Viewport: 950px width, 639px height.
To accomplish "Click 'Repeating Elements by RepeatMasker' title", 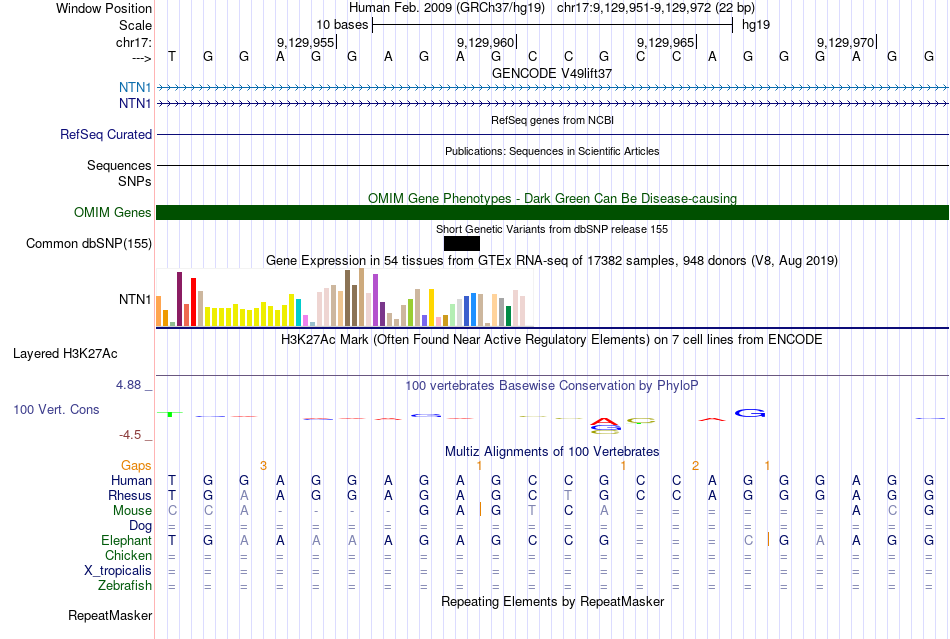I will pyautogui.click(x=553, y=601).
